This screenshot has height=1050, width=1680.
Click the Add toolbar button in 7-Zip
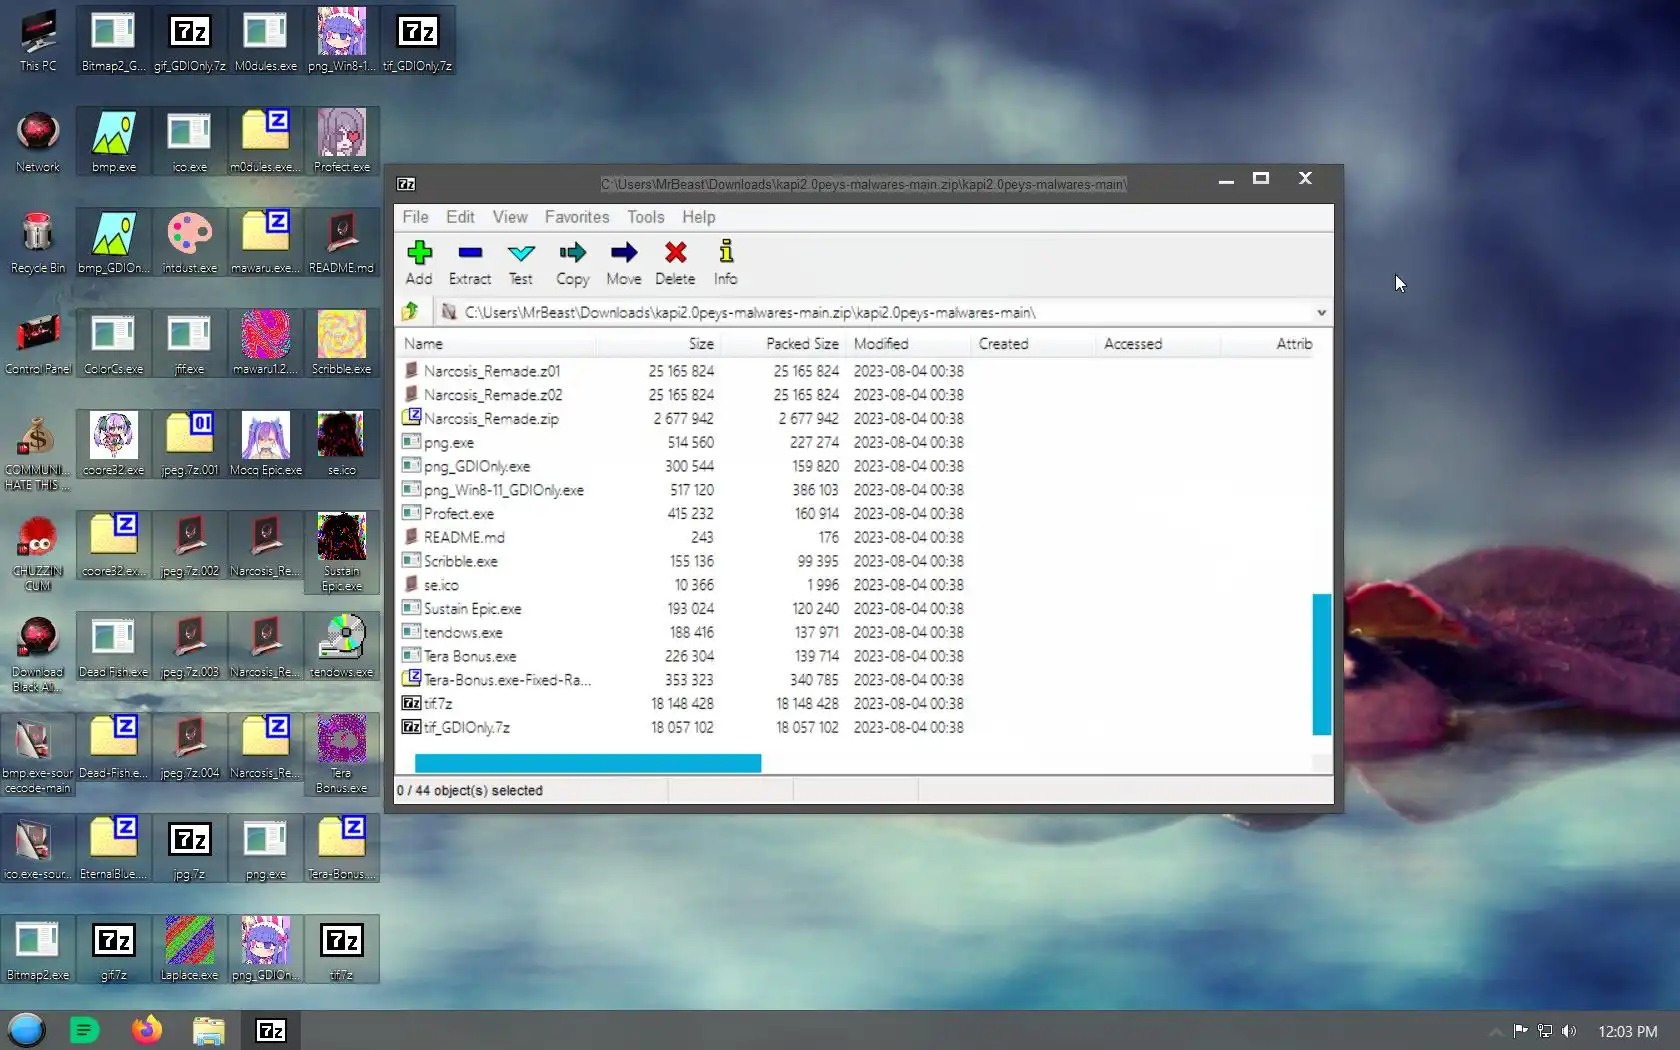(x=419, y=263)
